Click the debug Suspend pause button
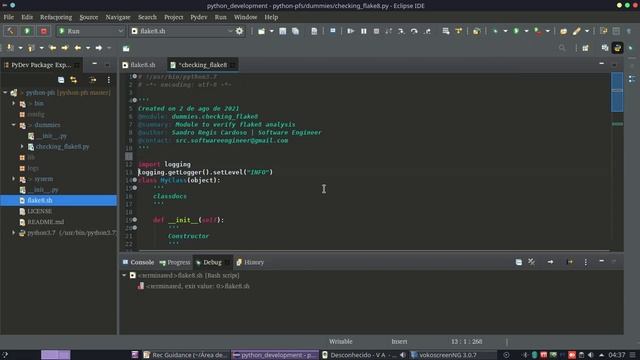This screenshot has height=360, width=640. 363,31
